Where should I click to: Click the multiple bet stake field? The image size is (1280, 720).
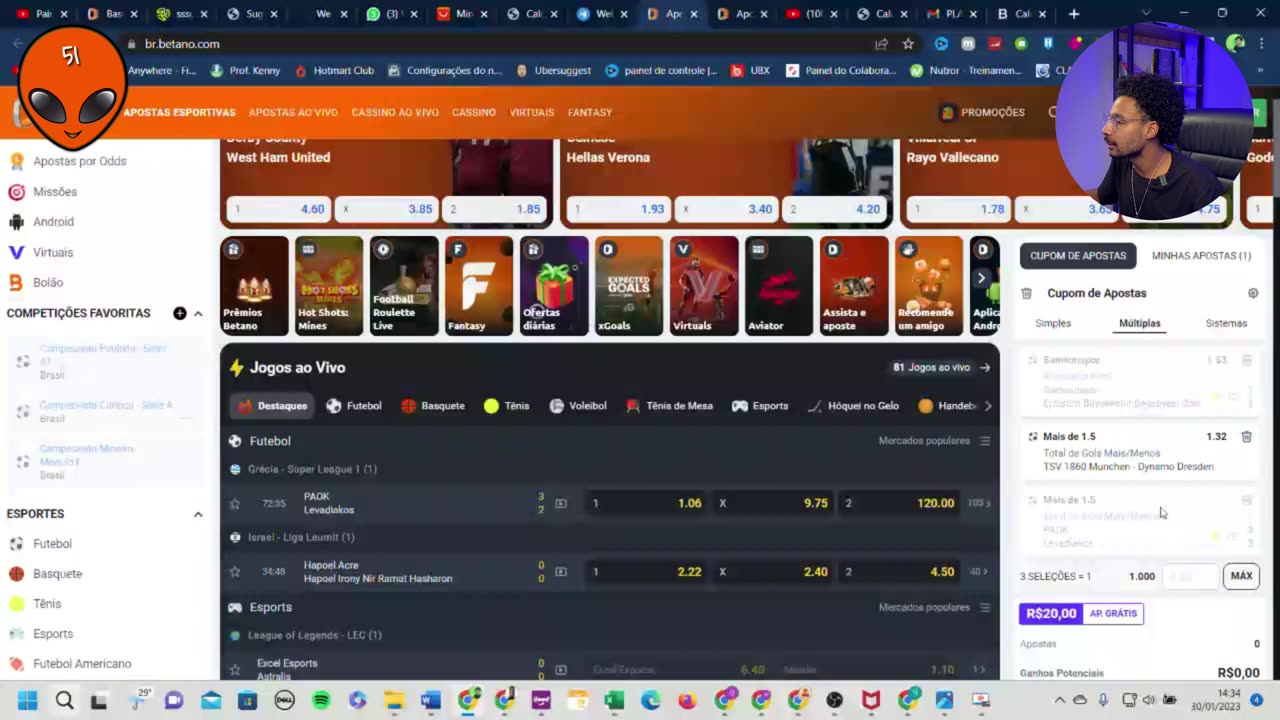1191,576
